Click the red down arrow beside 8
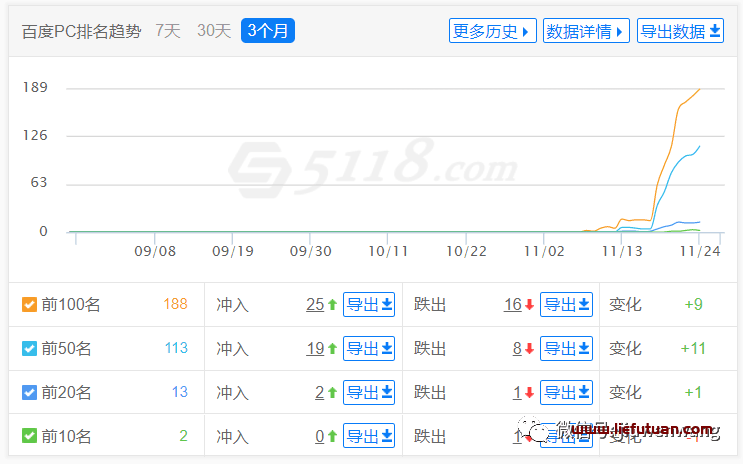This screenshot has height=464, width=743. [x=529, y=349]
